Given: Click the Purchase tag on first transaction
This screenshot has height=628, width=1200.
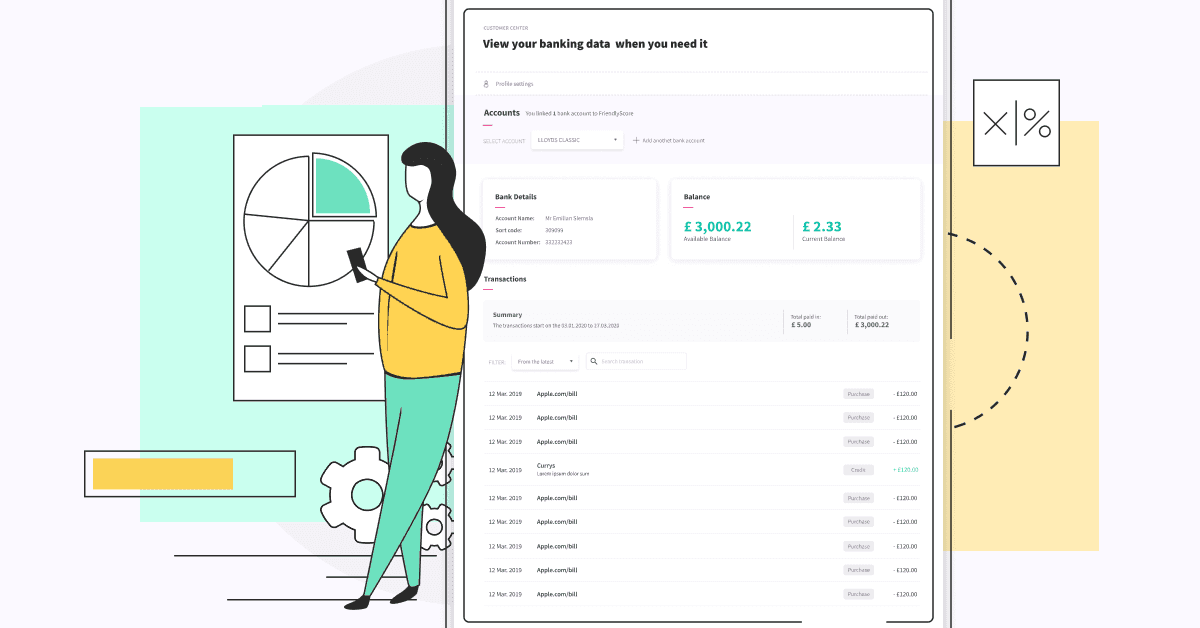Looking at the screenshot, I should pyautogui.click(x=857, y=394).
